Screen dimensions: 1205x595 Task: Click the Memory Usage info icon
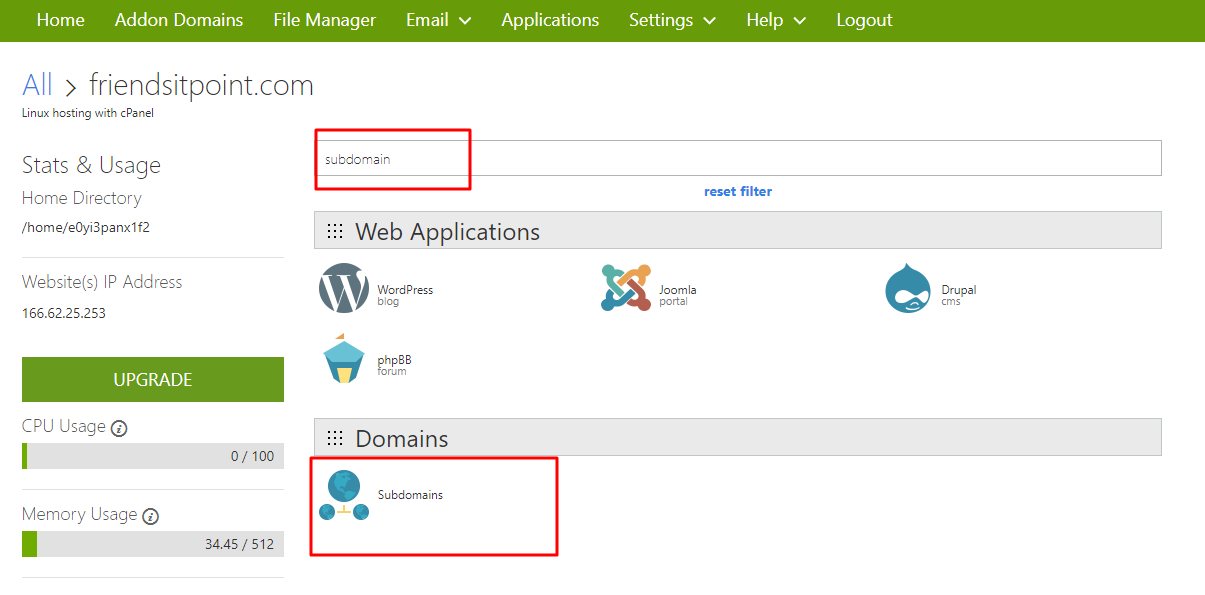[151, 516]
